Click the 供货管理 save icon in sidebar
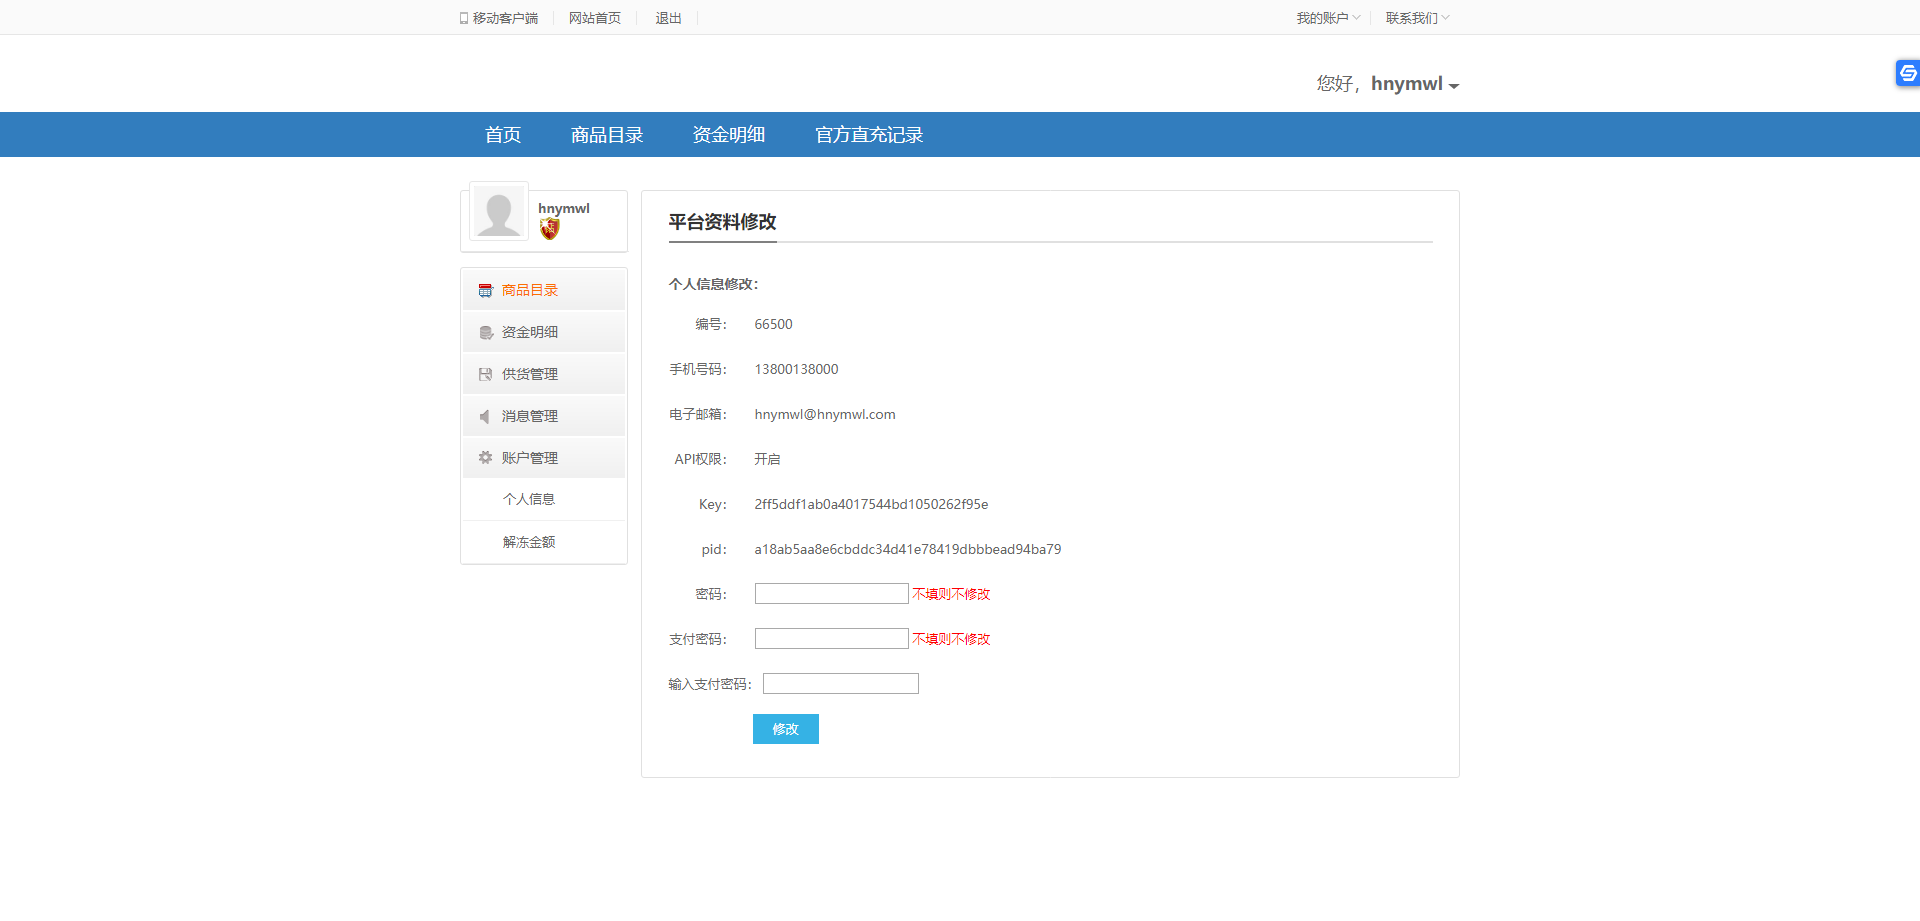This screenshot has height=921, width=1920. click(x=485, y=375)
